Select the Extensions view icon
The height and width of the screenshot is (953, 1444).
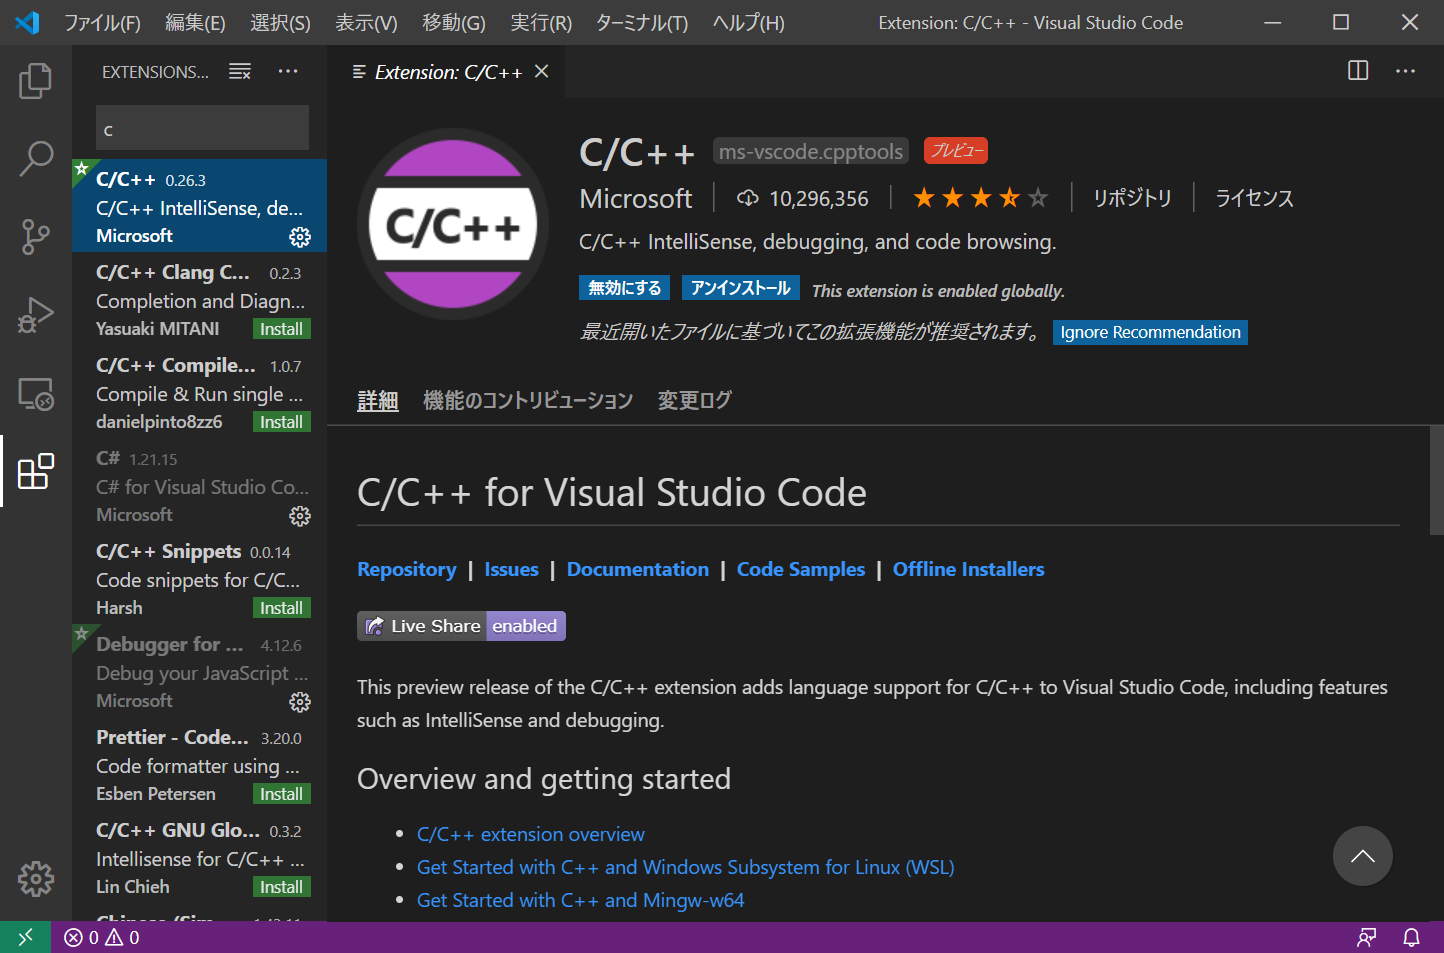pos(36,471)
